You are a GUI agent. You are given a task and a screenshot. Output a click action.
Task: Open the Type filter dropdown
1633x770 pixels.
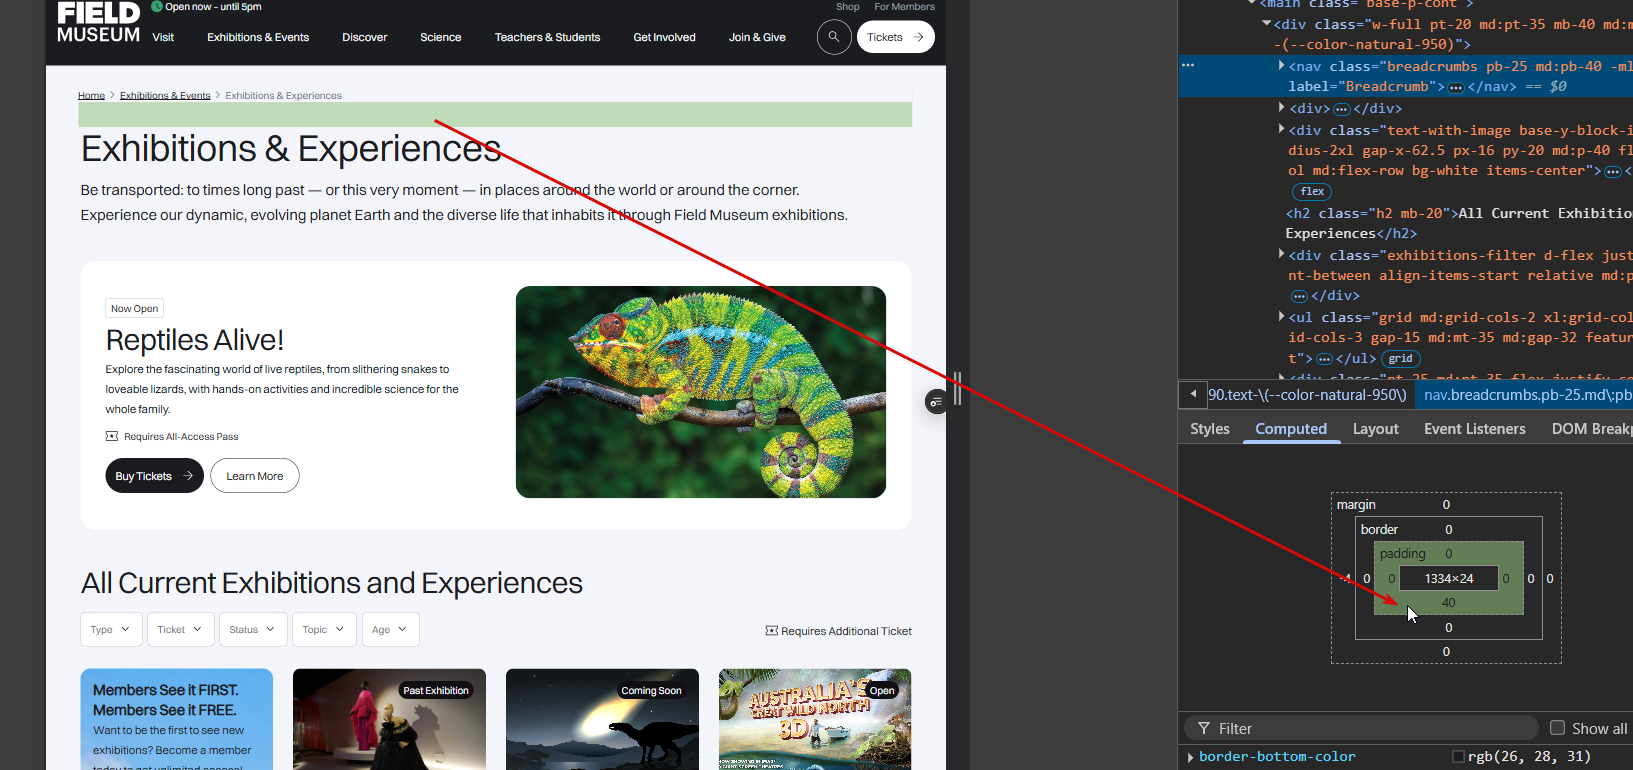(111, 630)
